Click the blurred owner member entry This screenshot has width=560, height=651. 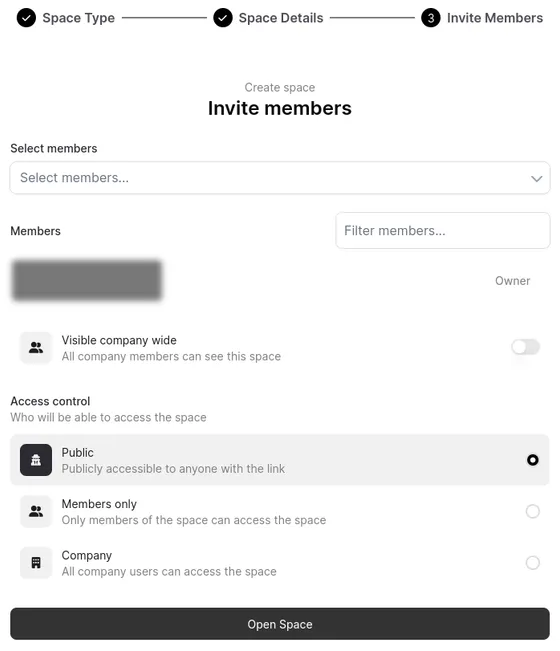(x=86, y=280)
